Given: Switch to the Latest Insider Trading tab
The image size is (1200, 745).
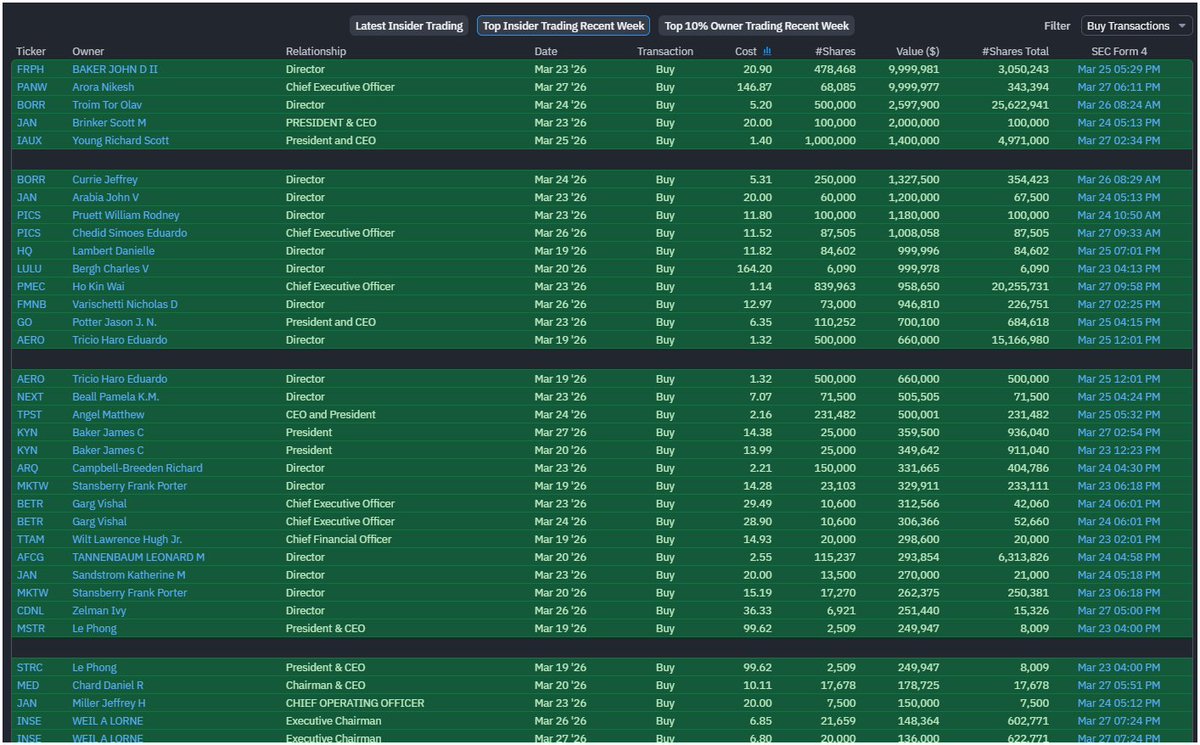Looking at the screenshot, I should coord(407,25).
